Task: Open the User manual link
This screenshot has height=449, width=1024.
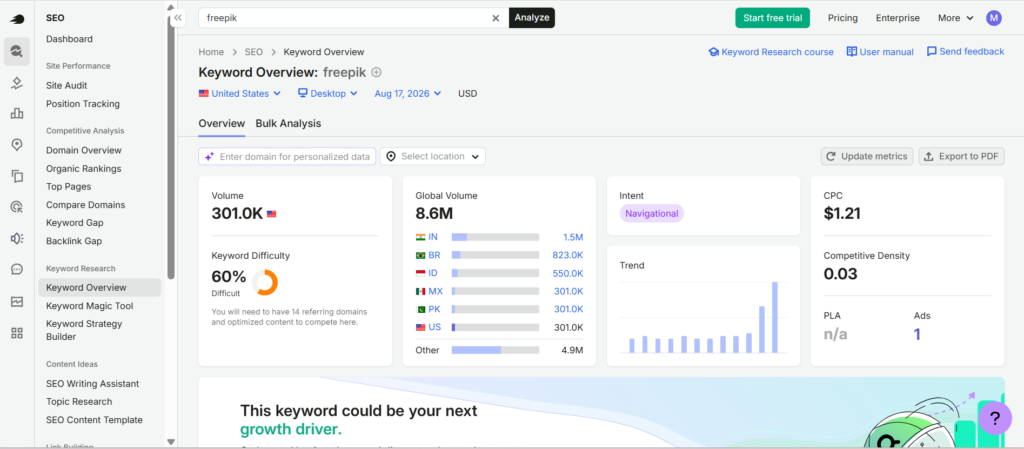Action: (x=880, y=52)
